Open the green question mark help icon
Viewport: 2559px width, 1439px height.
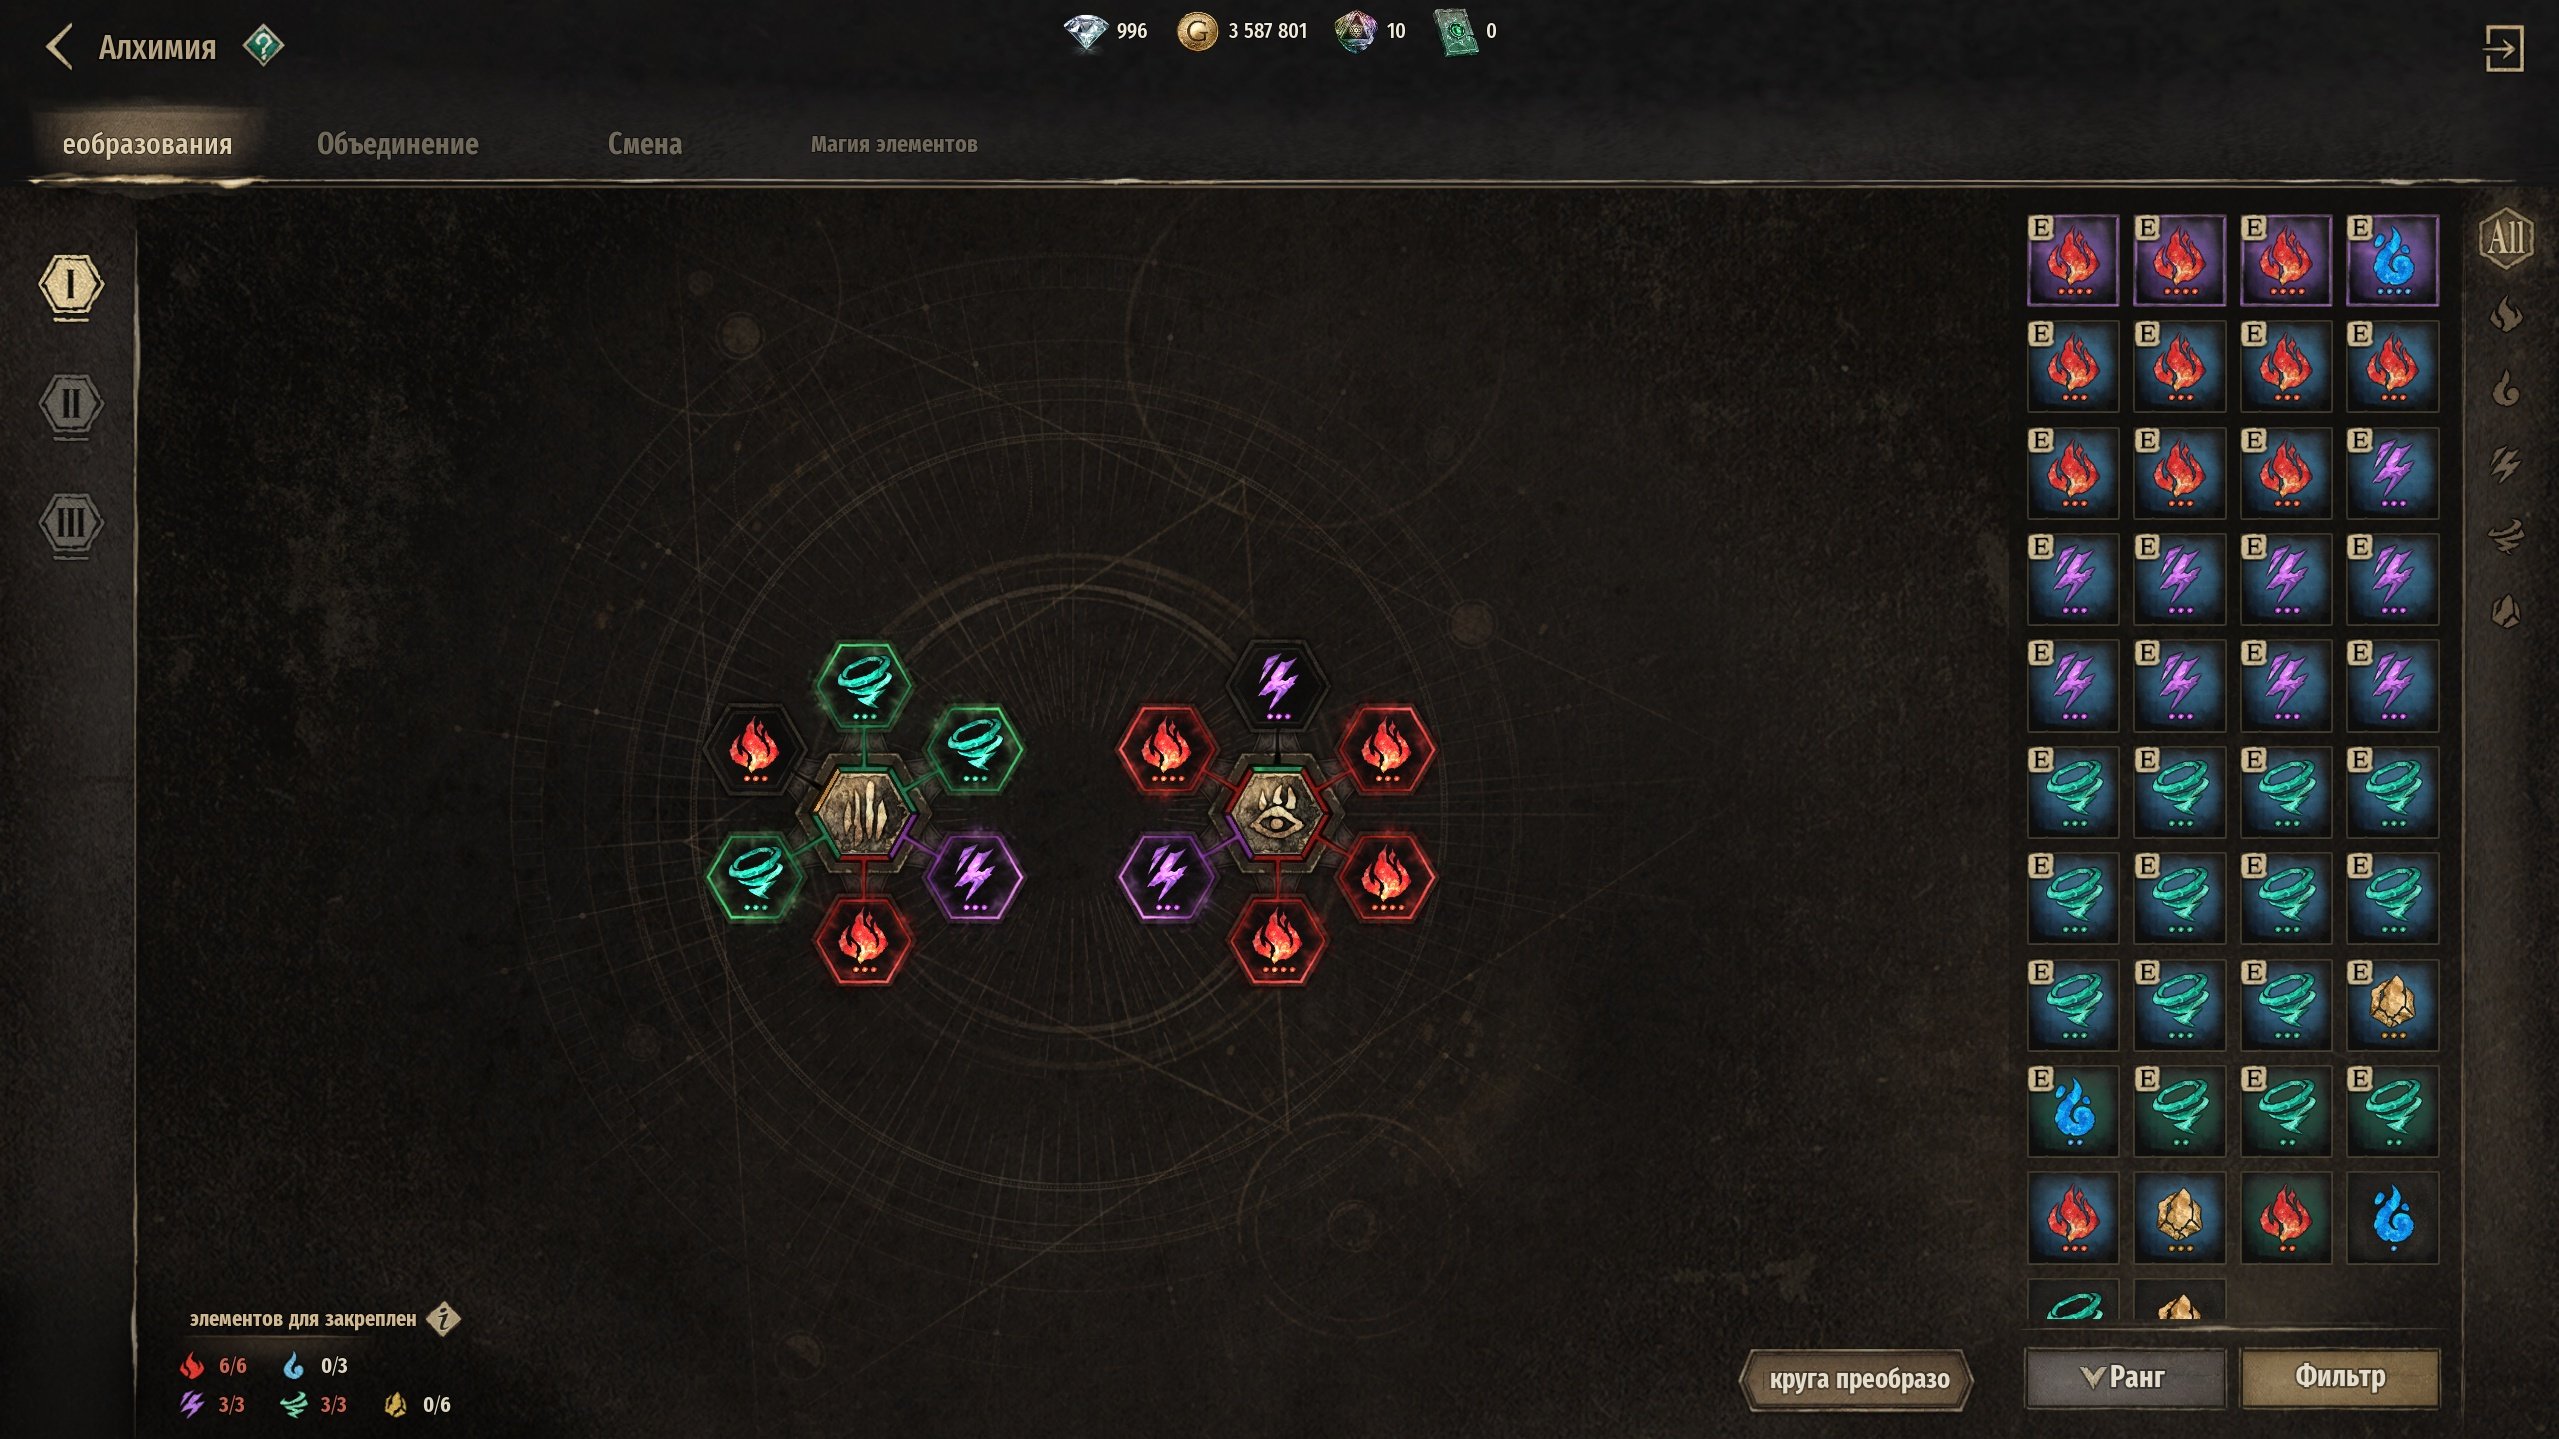(263, 46)
